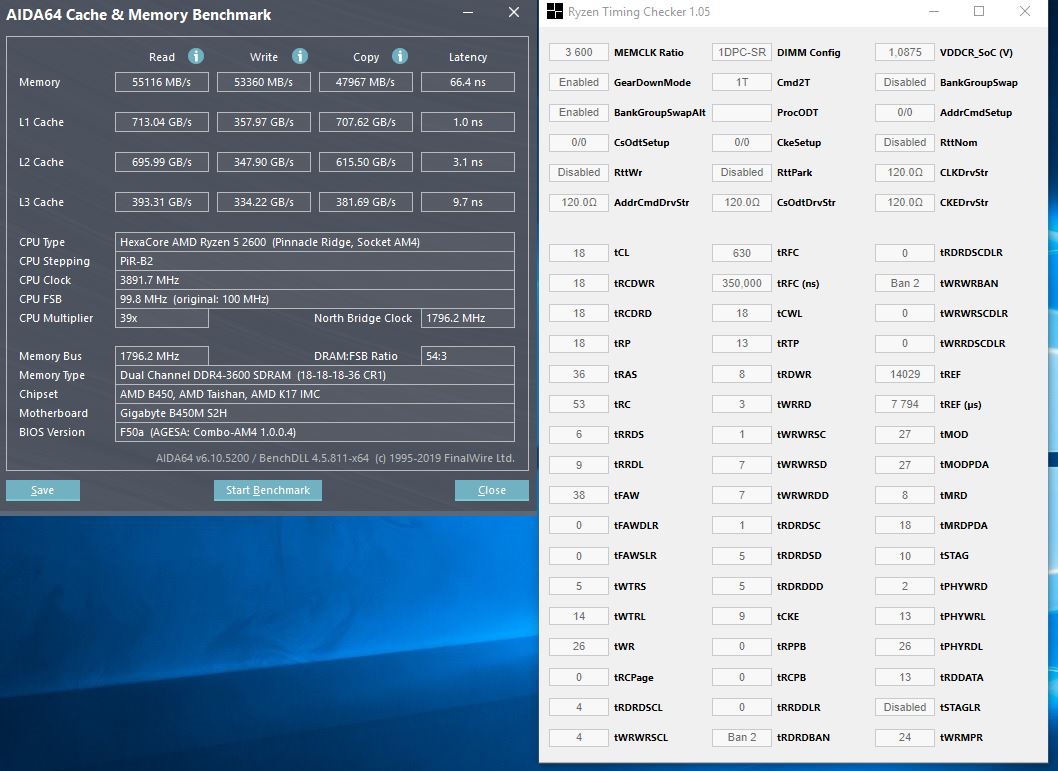
Task: Click the VDDCR_SoC 1,0875 field
Action: 905,52
